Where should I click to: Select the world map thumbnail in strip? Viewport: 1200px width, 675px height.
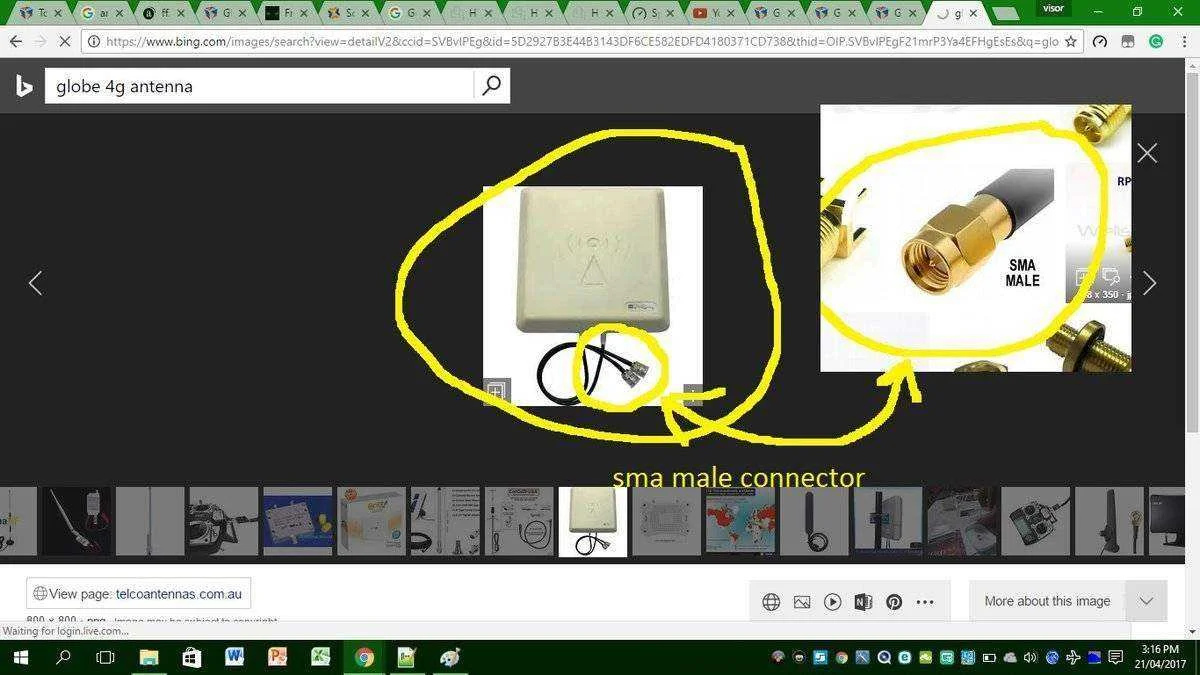point(740,521)
